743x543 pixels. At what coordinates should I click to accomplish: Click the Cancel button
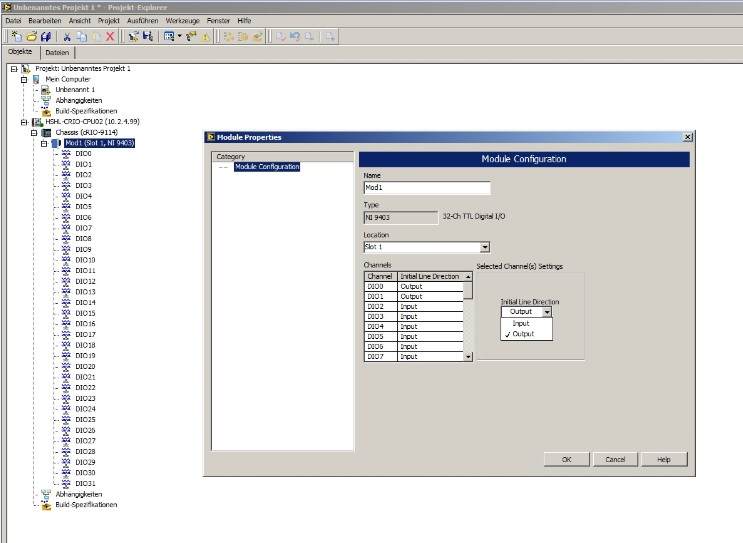[x=615, y=459]
